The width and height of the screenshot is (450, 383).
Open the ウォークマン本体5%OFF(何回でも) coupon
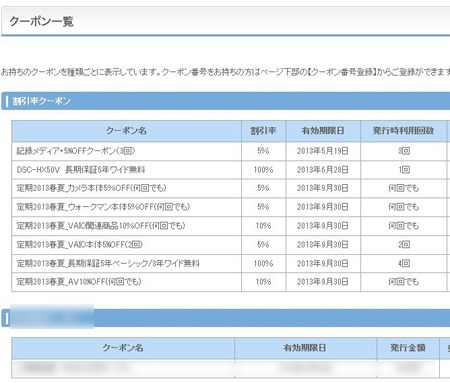103,207
